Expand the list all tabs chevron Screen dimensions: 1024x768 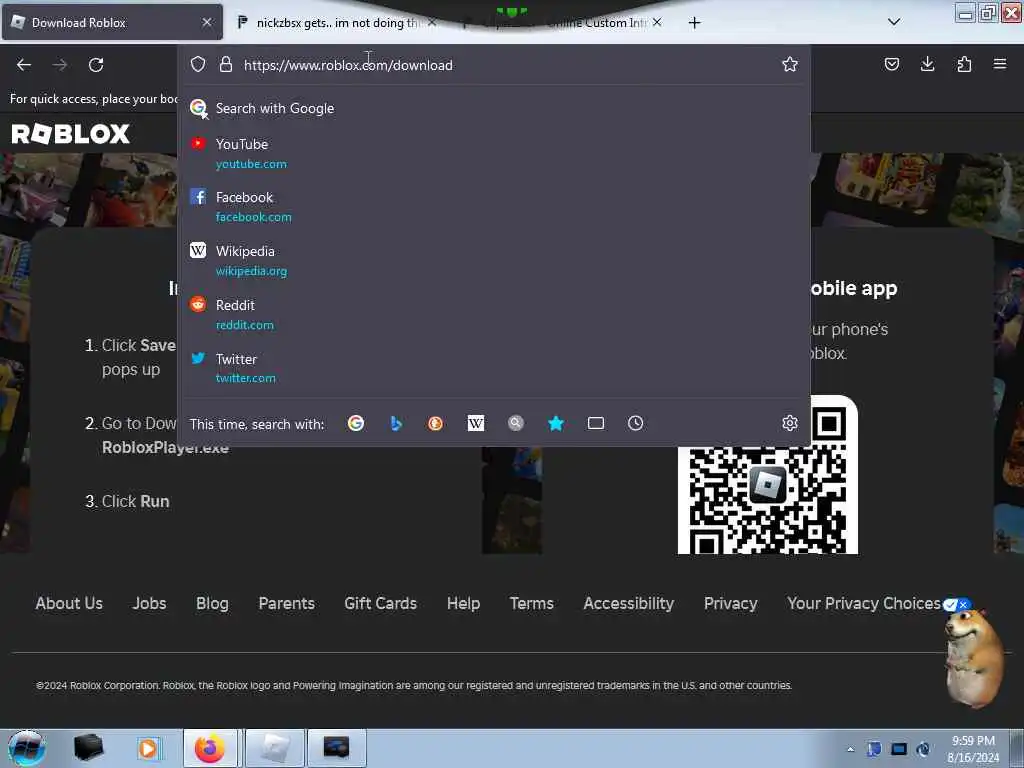point(894,22)
